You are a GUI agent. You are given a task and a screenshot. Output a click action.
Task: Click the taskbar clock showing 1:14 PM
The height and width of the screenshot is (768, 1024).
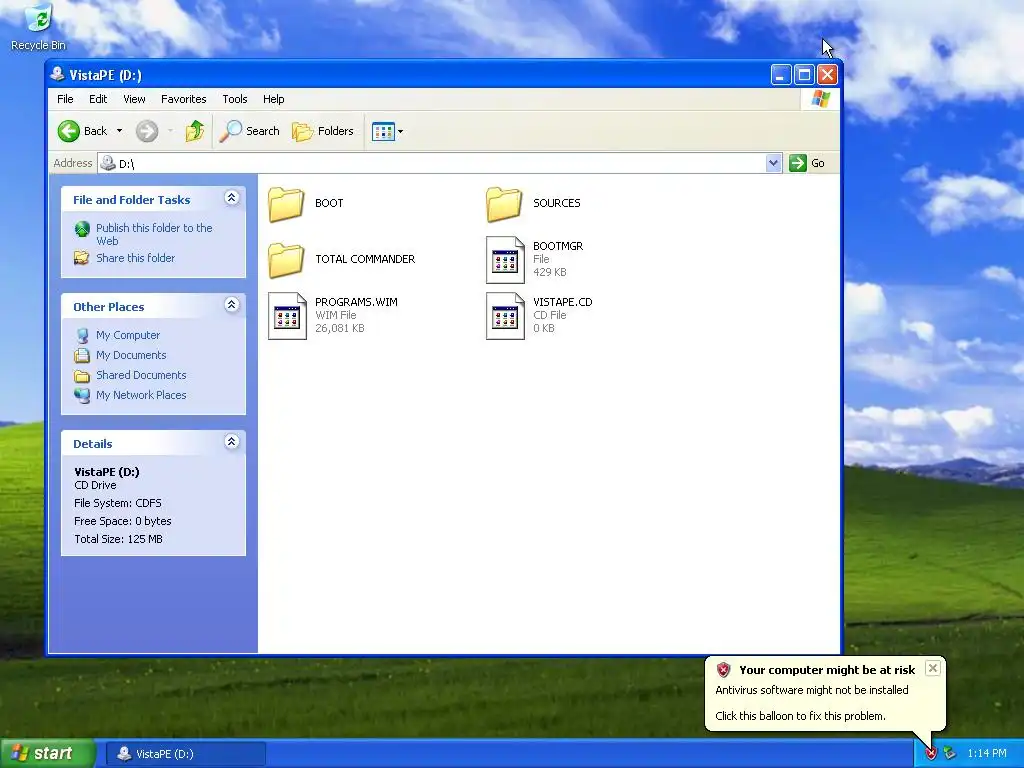tap(987, 754)
